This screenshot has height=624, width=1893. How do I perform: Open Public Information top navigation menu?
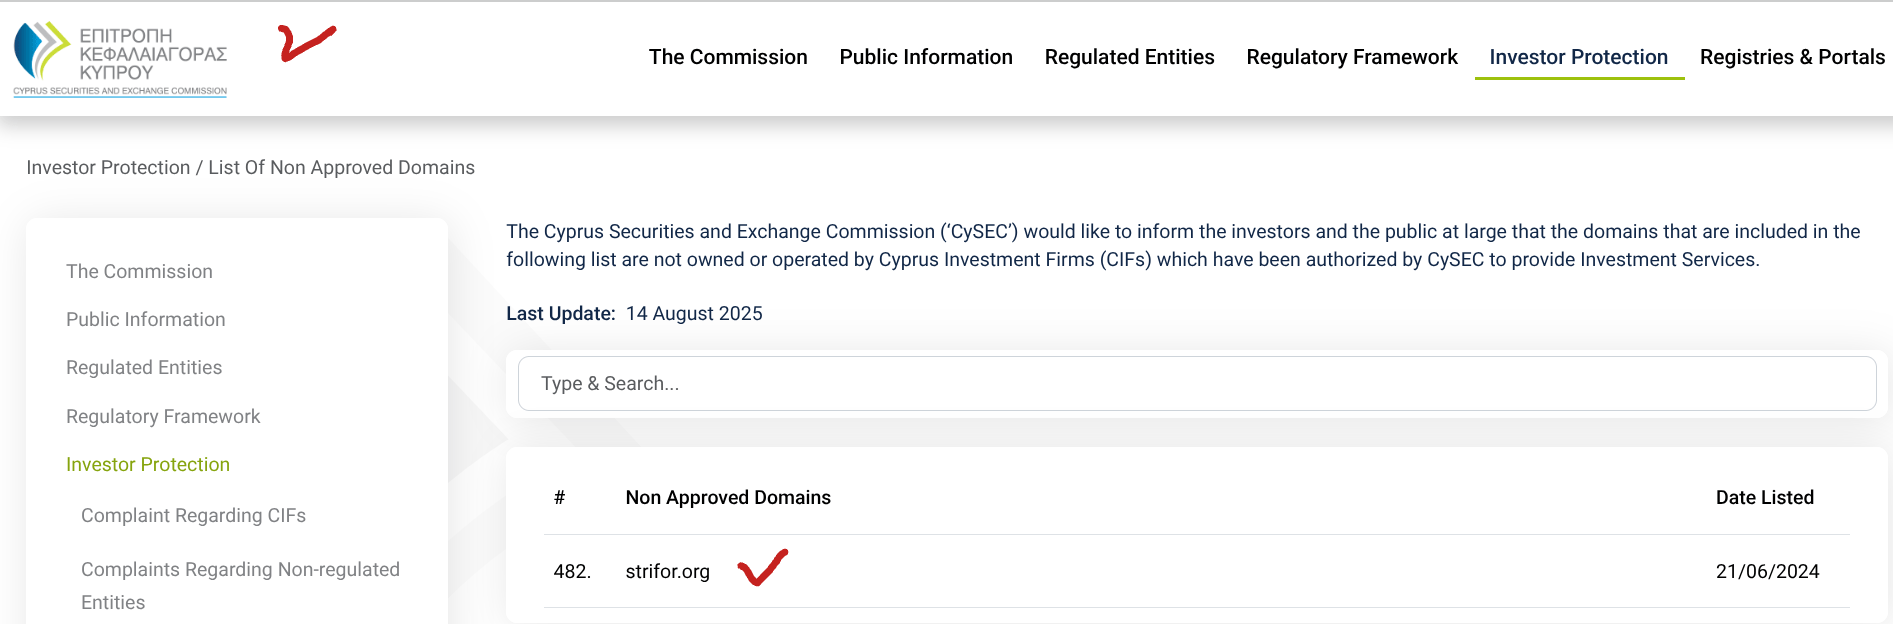pos(925,58)
